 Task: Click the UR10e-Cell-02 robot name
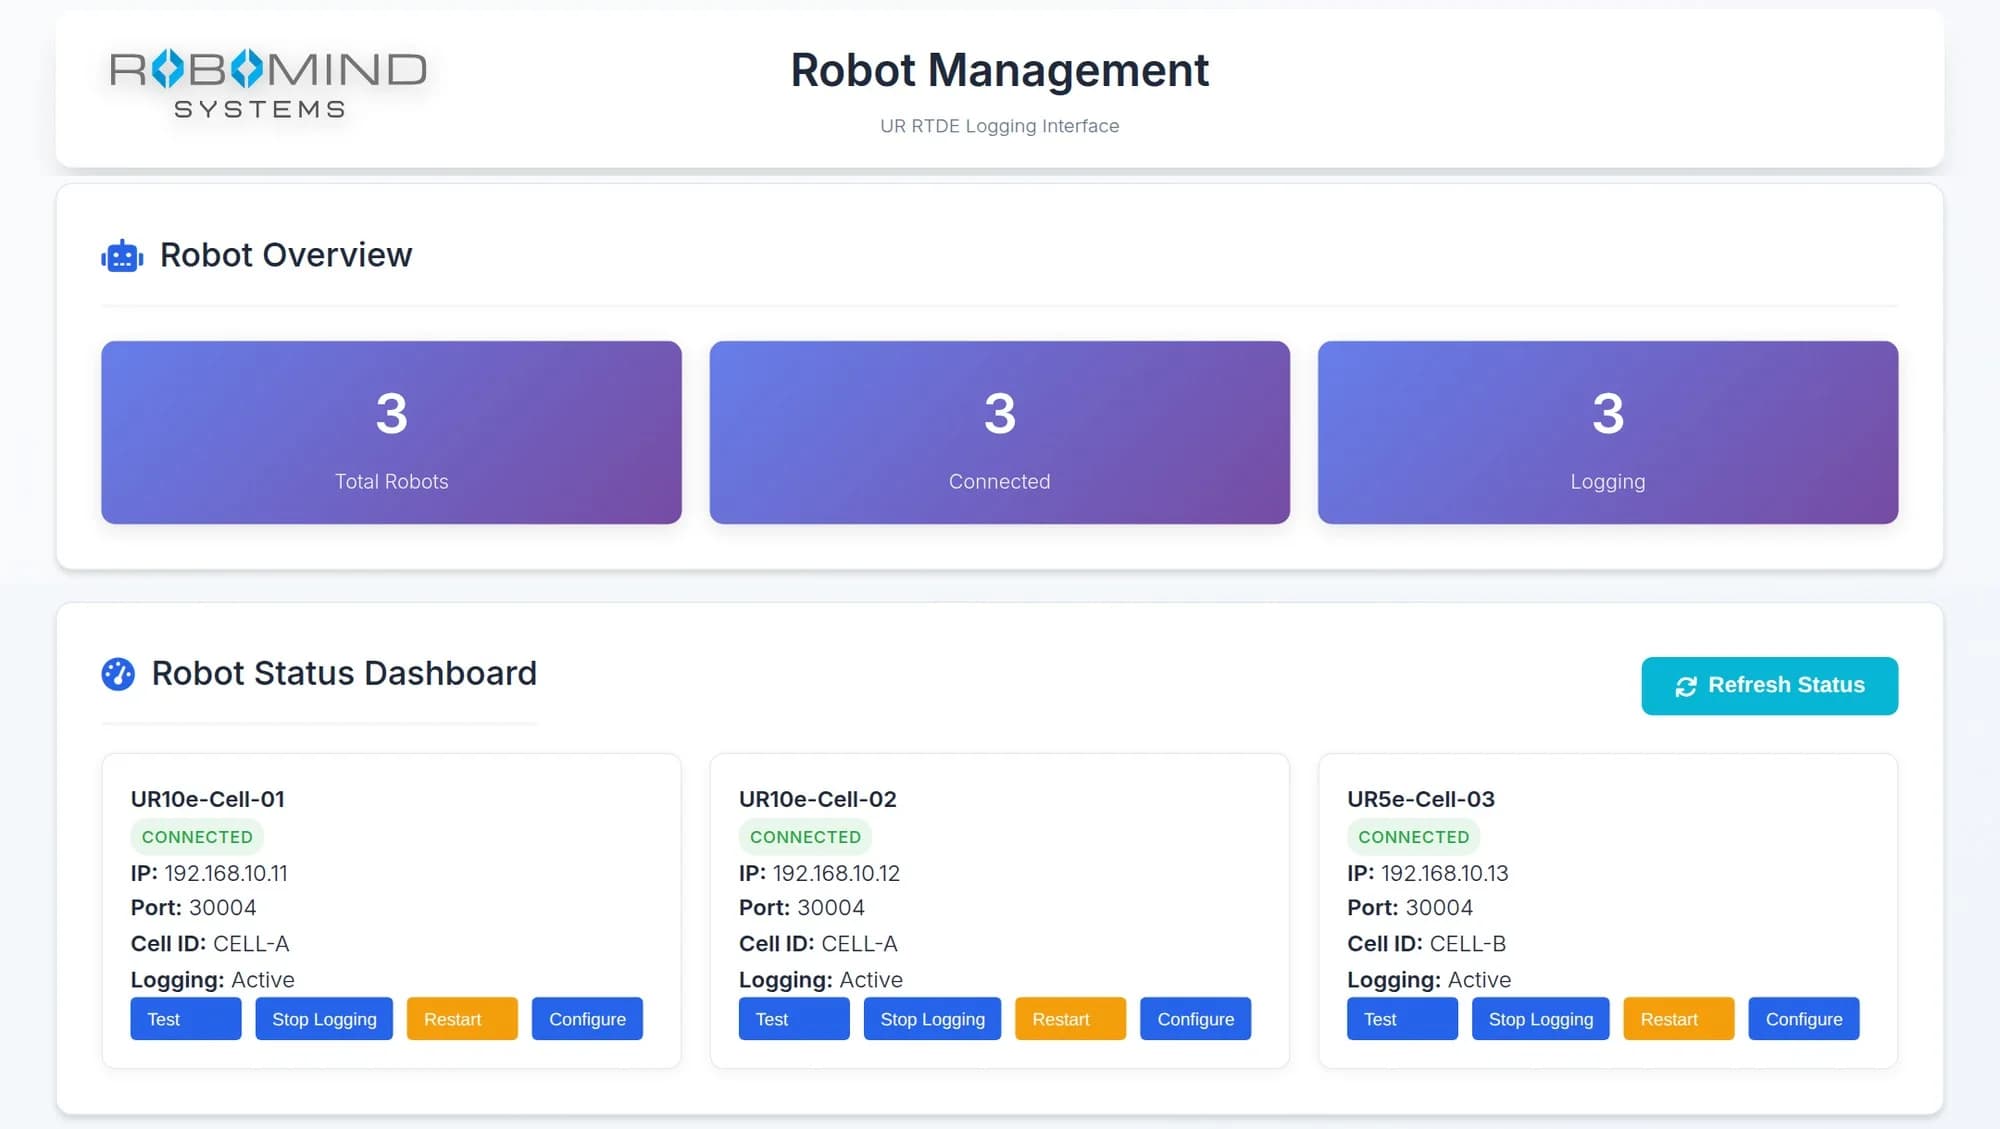coord(818,799)
